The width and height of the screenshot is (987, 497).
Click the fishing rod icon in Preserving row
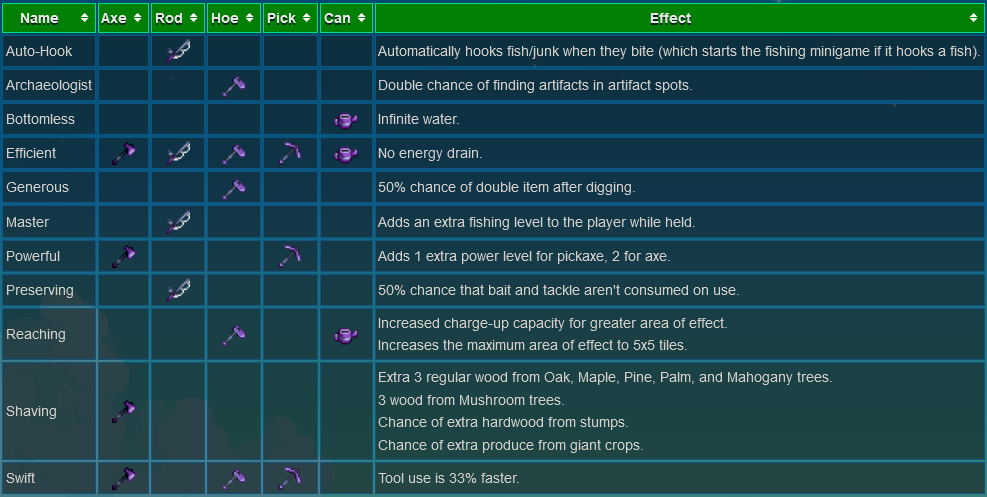pyautogui.click(x=178, y=290)
